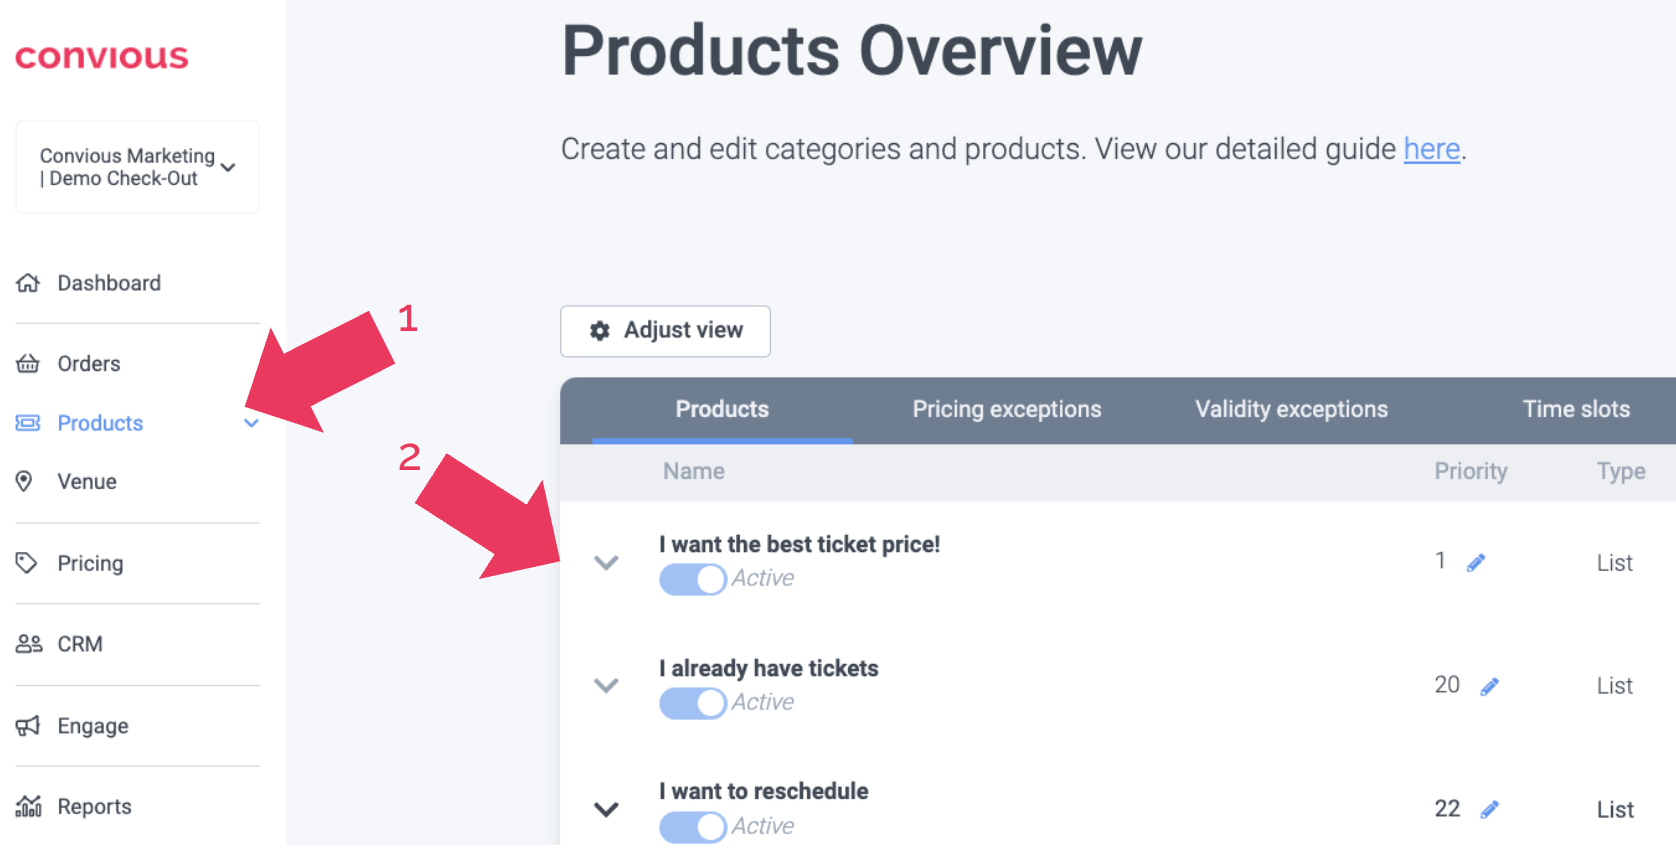1676x856 pixels.
Task: Edit priority 1 with pencil icon
Action: coord(1476,563)
